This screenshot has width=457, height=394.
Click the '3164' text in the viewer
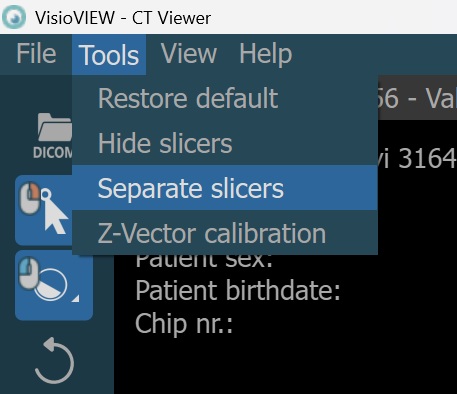[427, 158]
